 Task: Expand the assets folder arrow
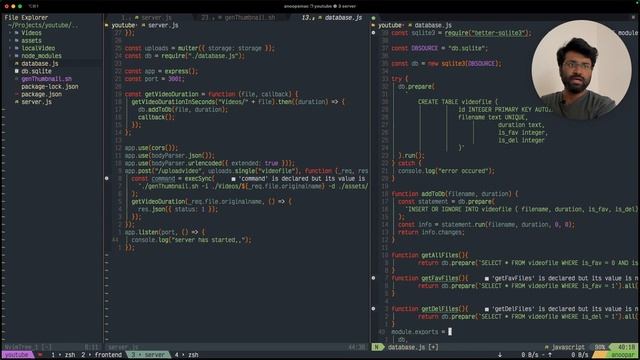tap(10, 40)
